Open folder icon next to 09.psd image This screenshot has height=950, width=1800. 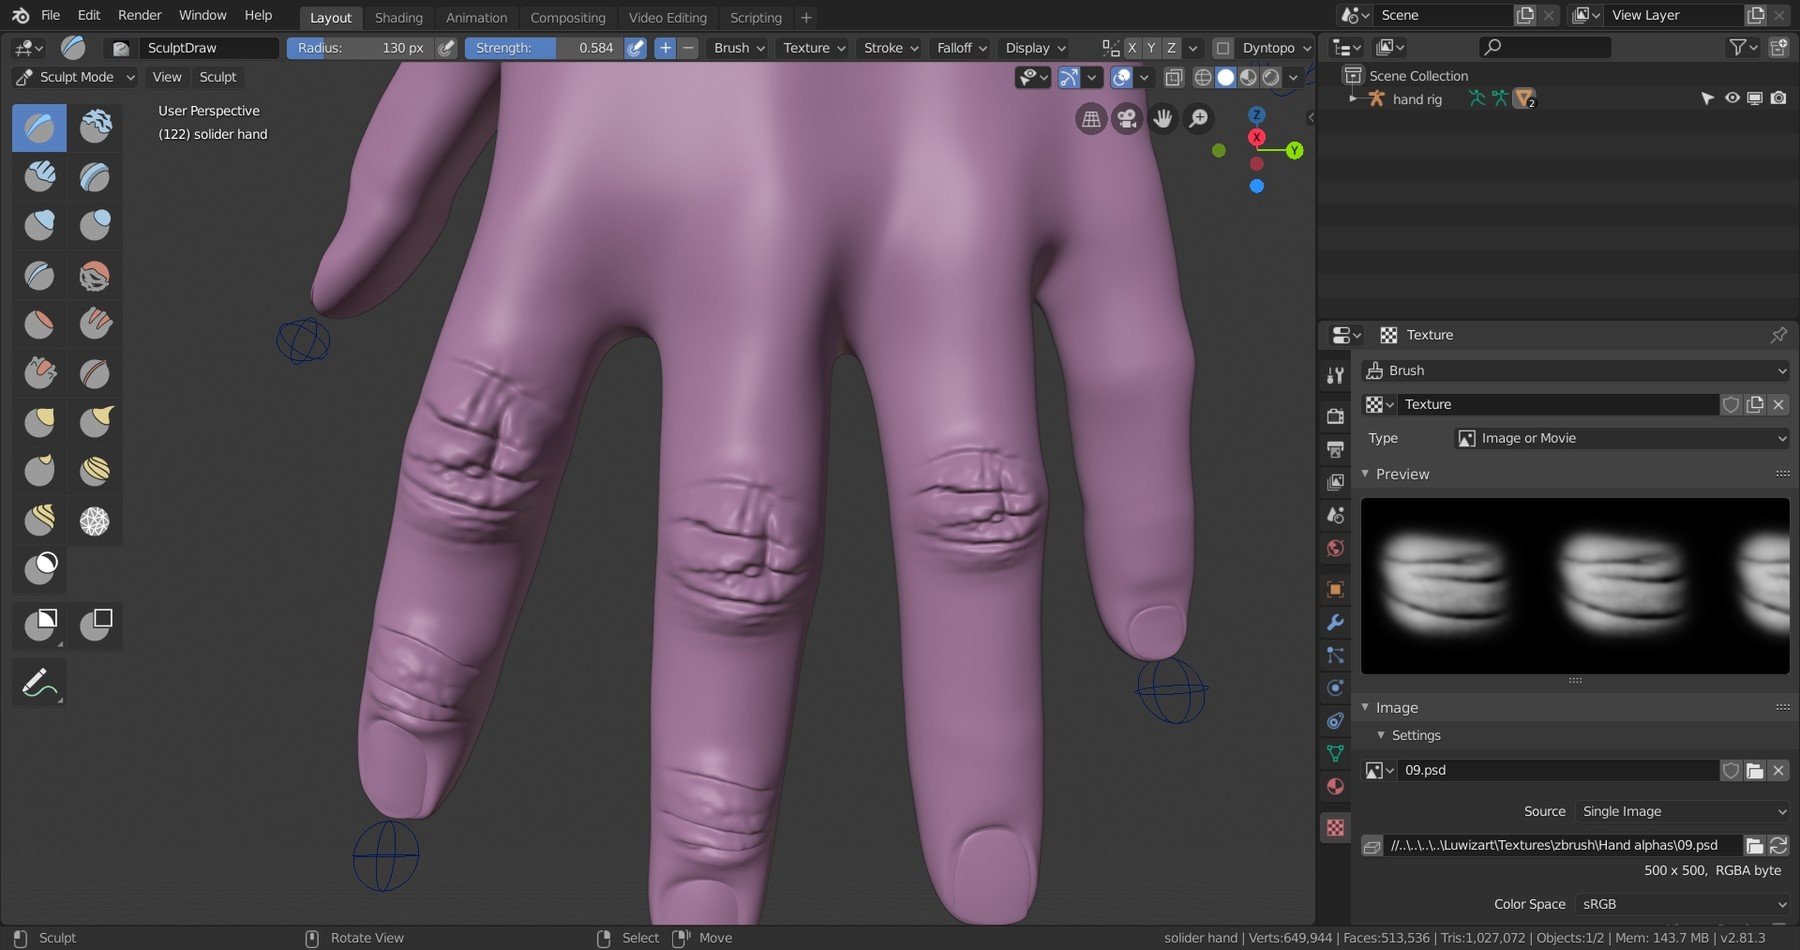(1755, 770)
